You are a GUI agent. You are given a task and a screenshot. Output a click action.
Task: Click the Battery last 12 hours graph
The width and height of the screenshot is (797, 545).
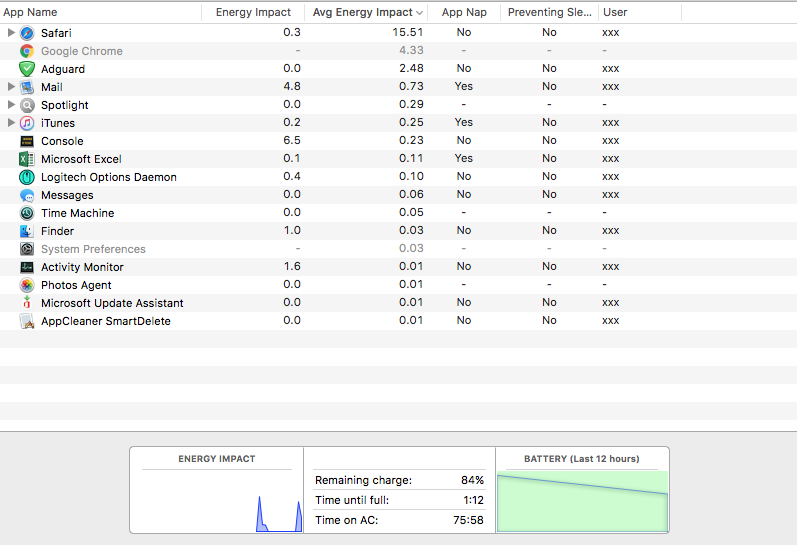(582, 501)
